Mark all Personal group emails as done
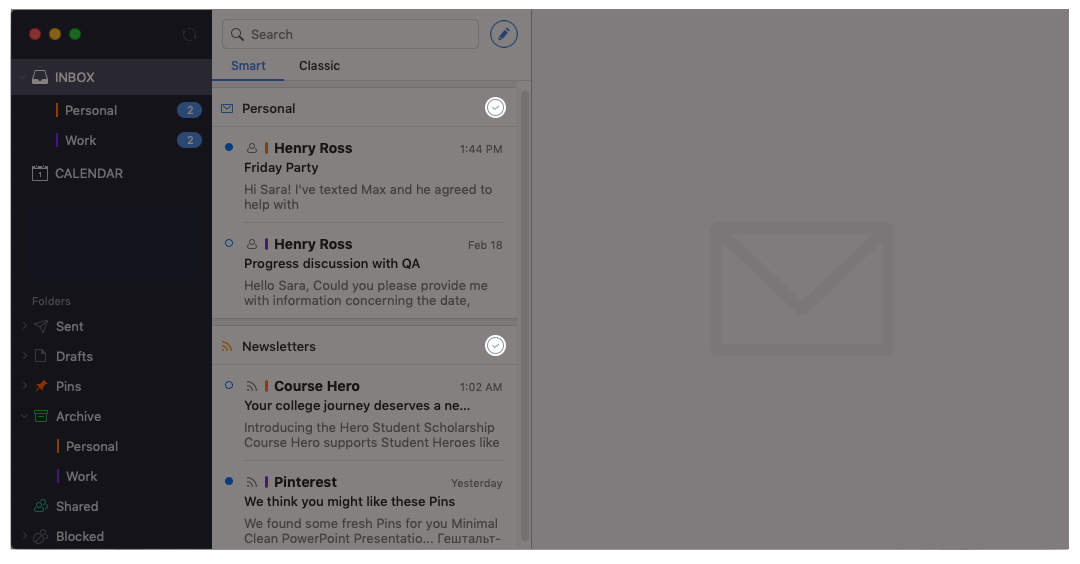 coord(495,107)
